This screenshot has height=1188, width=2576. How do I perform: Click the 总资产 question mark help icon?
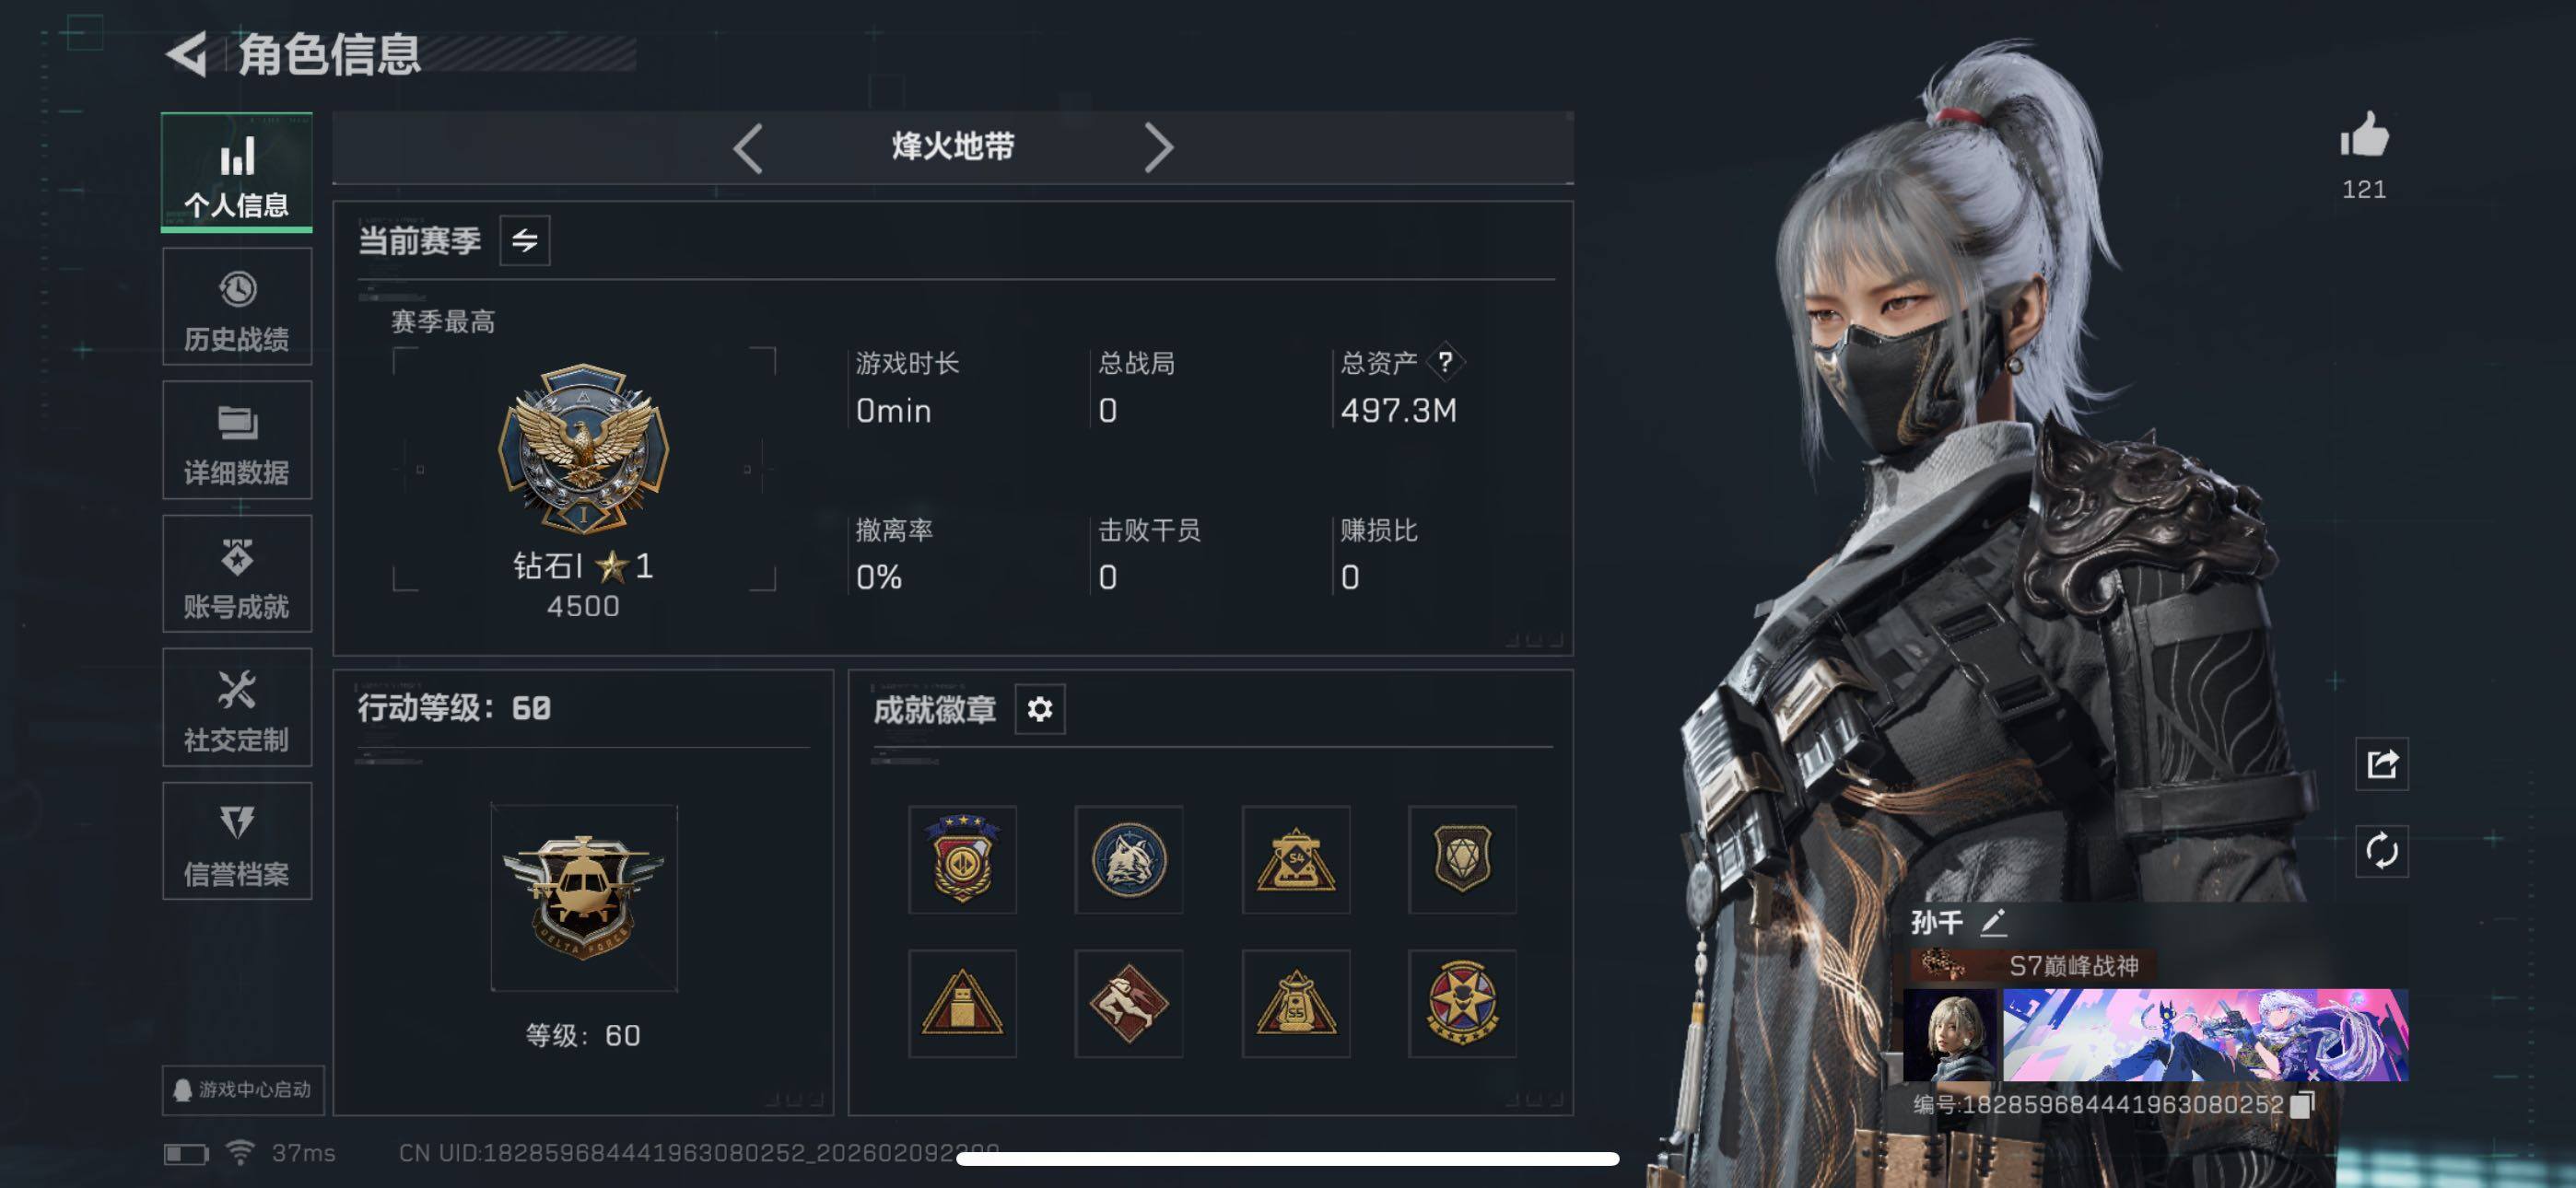pyautogui.click(x=1445, y=362)
